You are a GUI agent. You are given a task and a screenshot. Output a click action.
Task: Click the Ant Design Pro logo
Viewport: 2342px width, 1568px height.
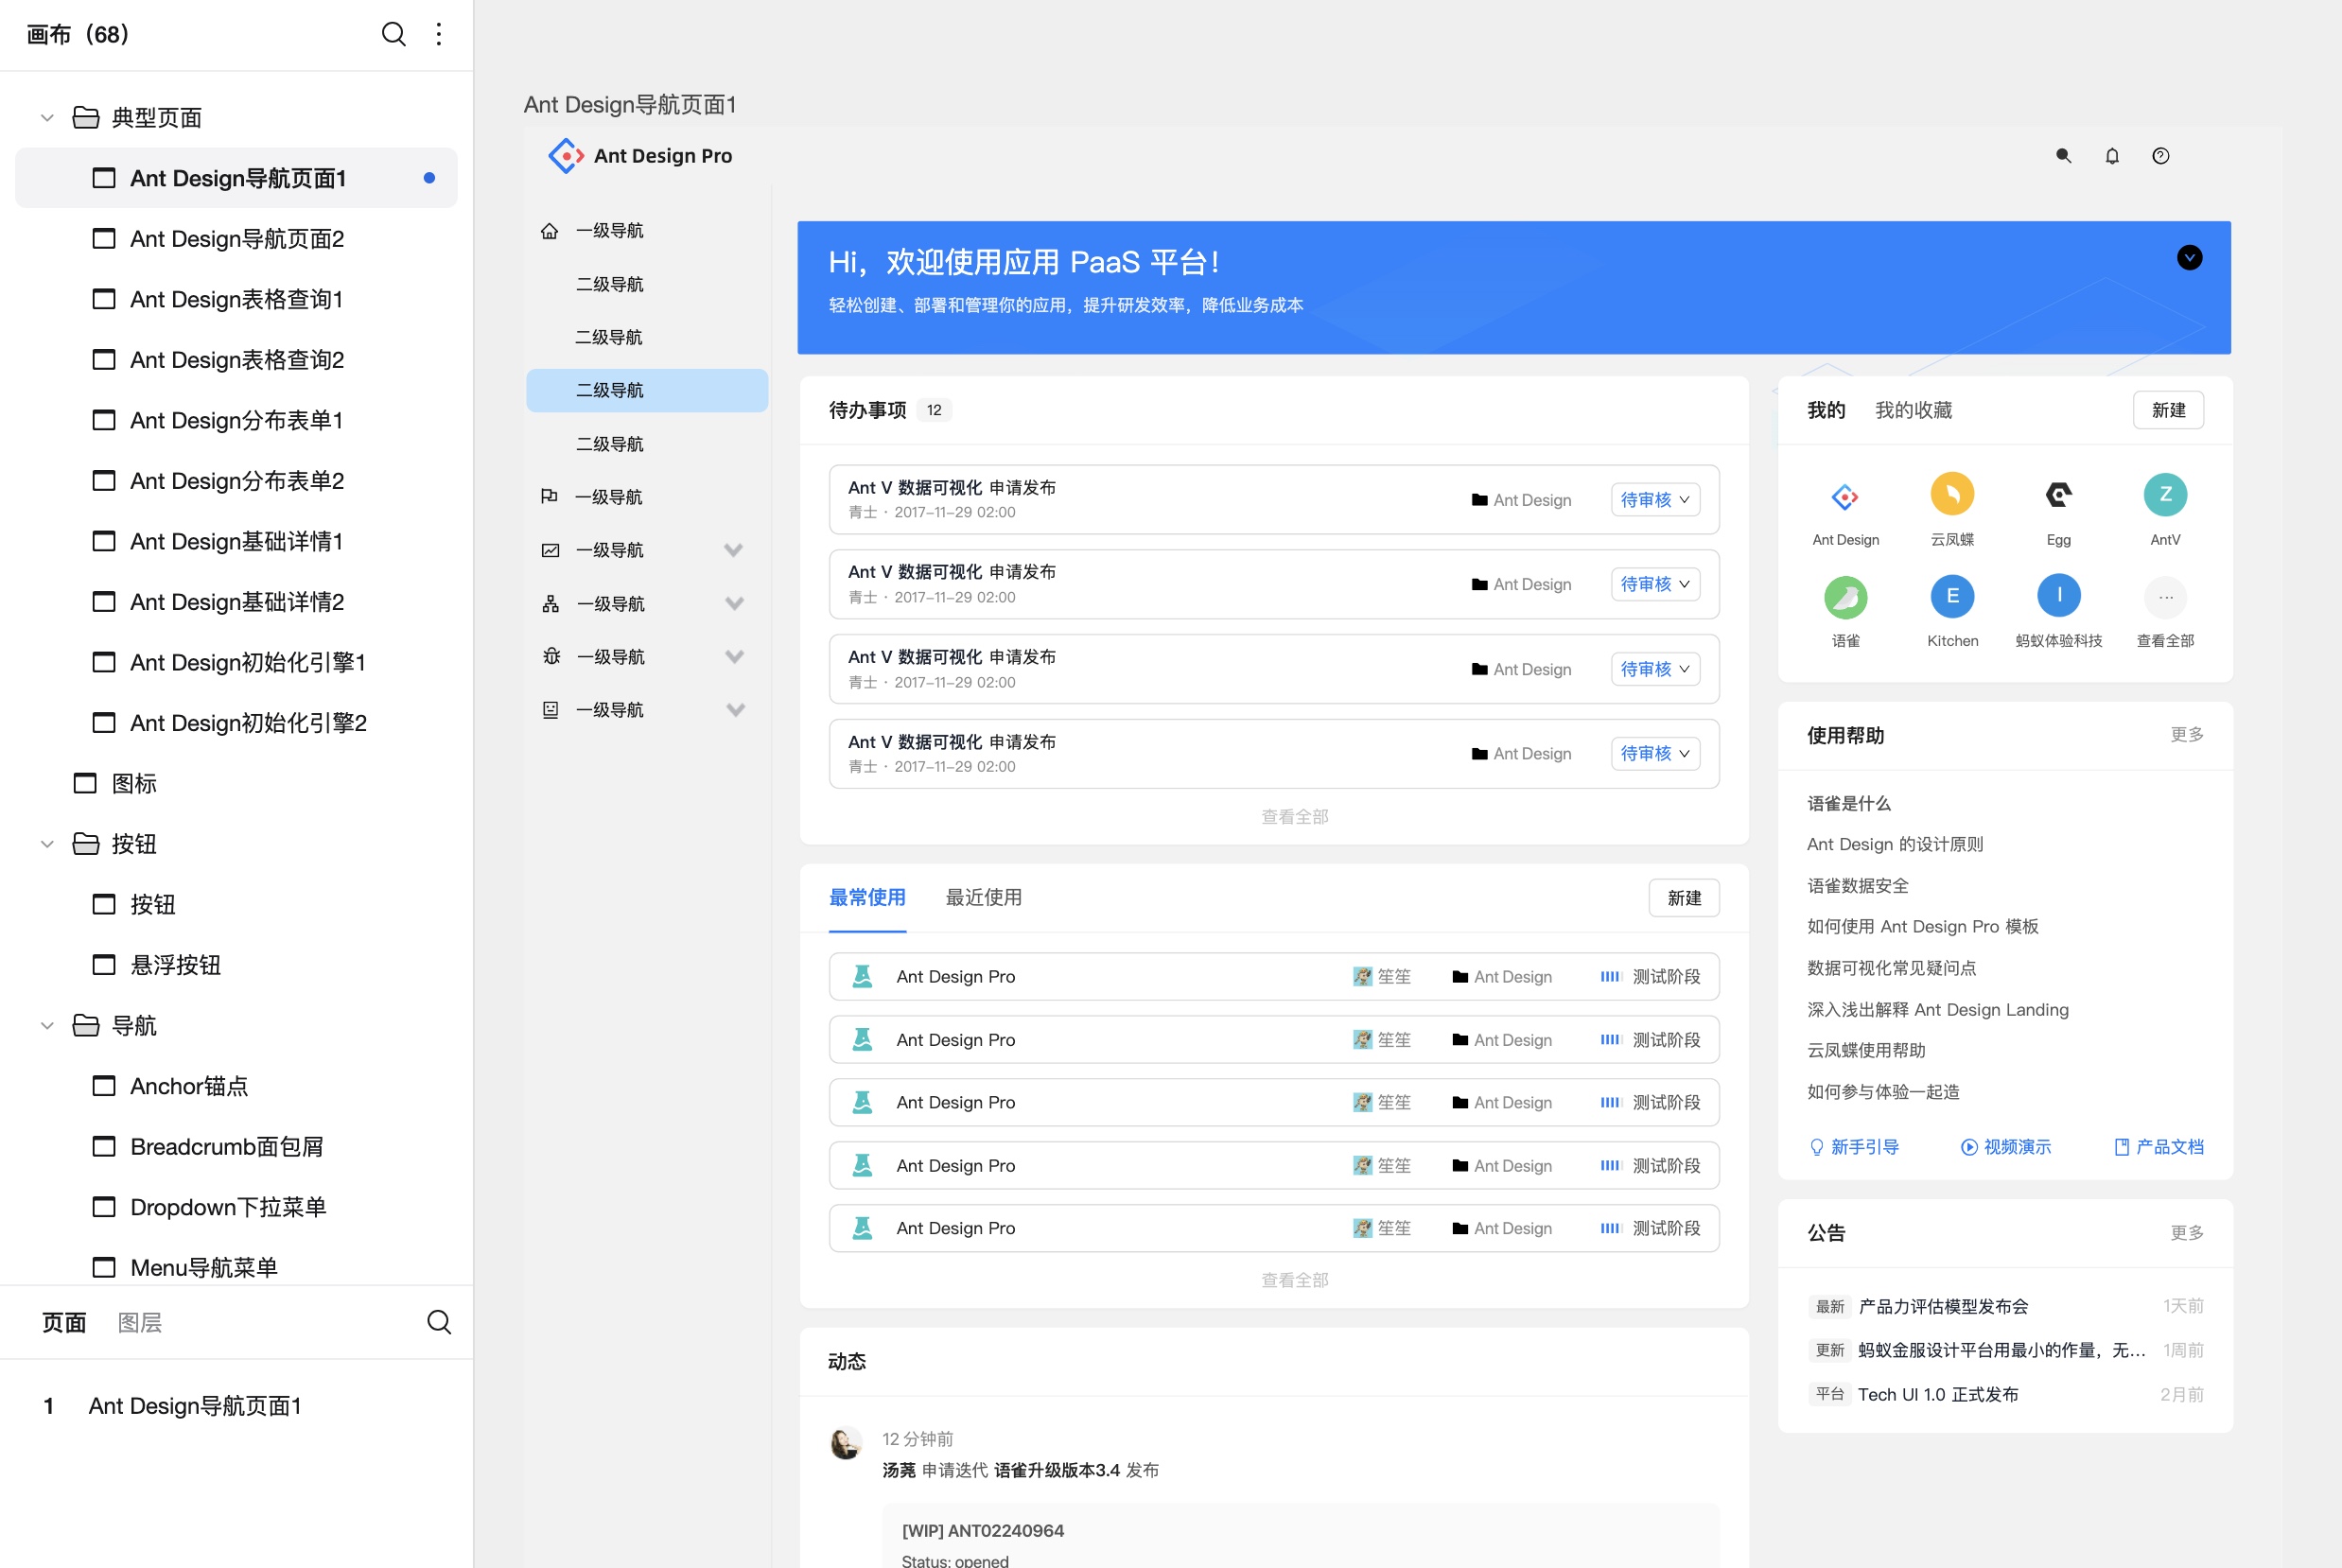565,156
